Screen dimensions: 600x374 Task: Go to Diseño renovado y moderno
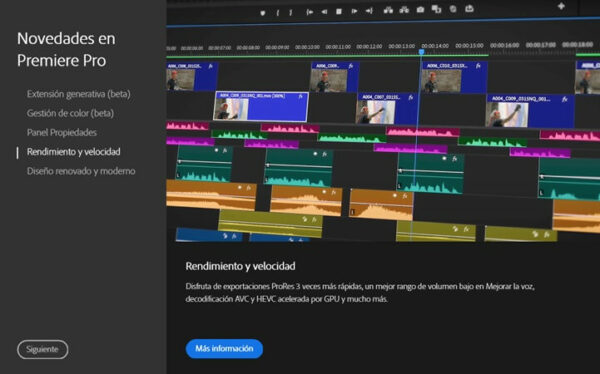click(x=81, y=171)
